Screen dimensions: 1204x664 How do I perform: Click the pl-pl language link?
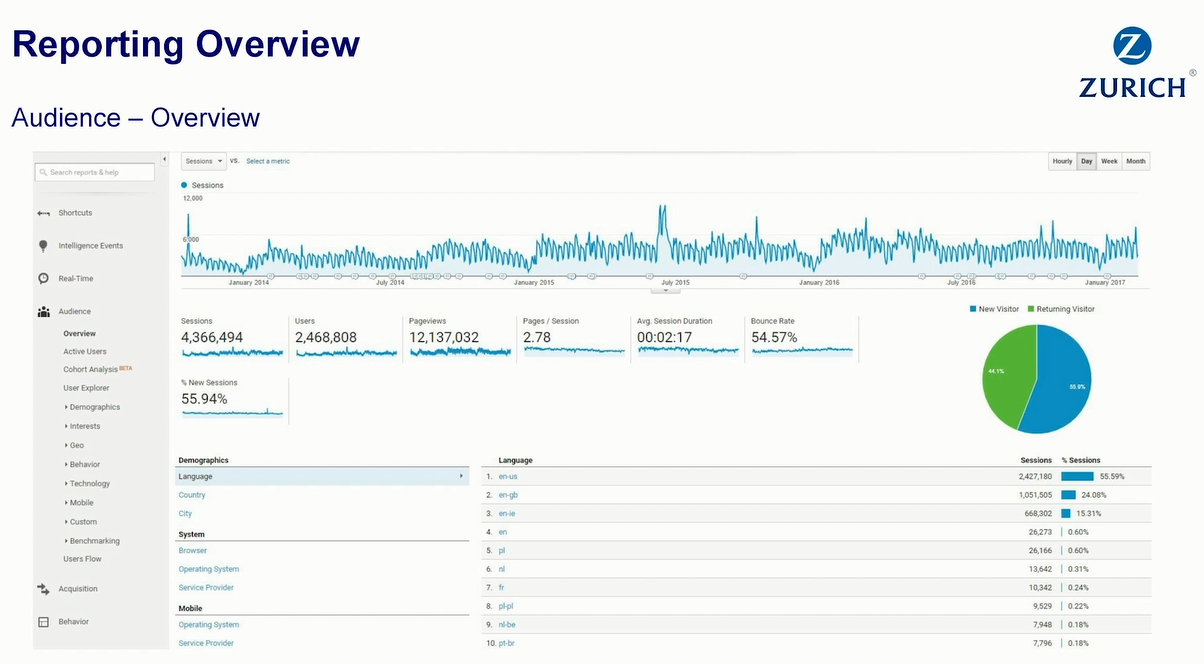506,606
